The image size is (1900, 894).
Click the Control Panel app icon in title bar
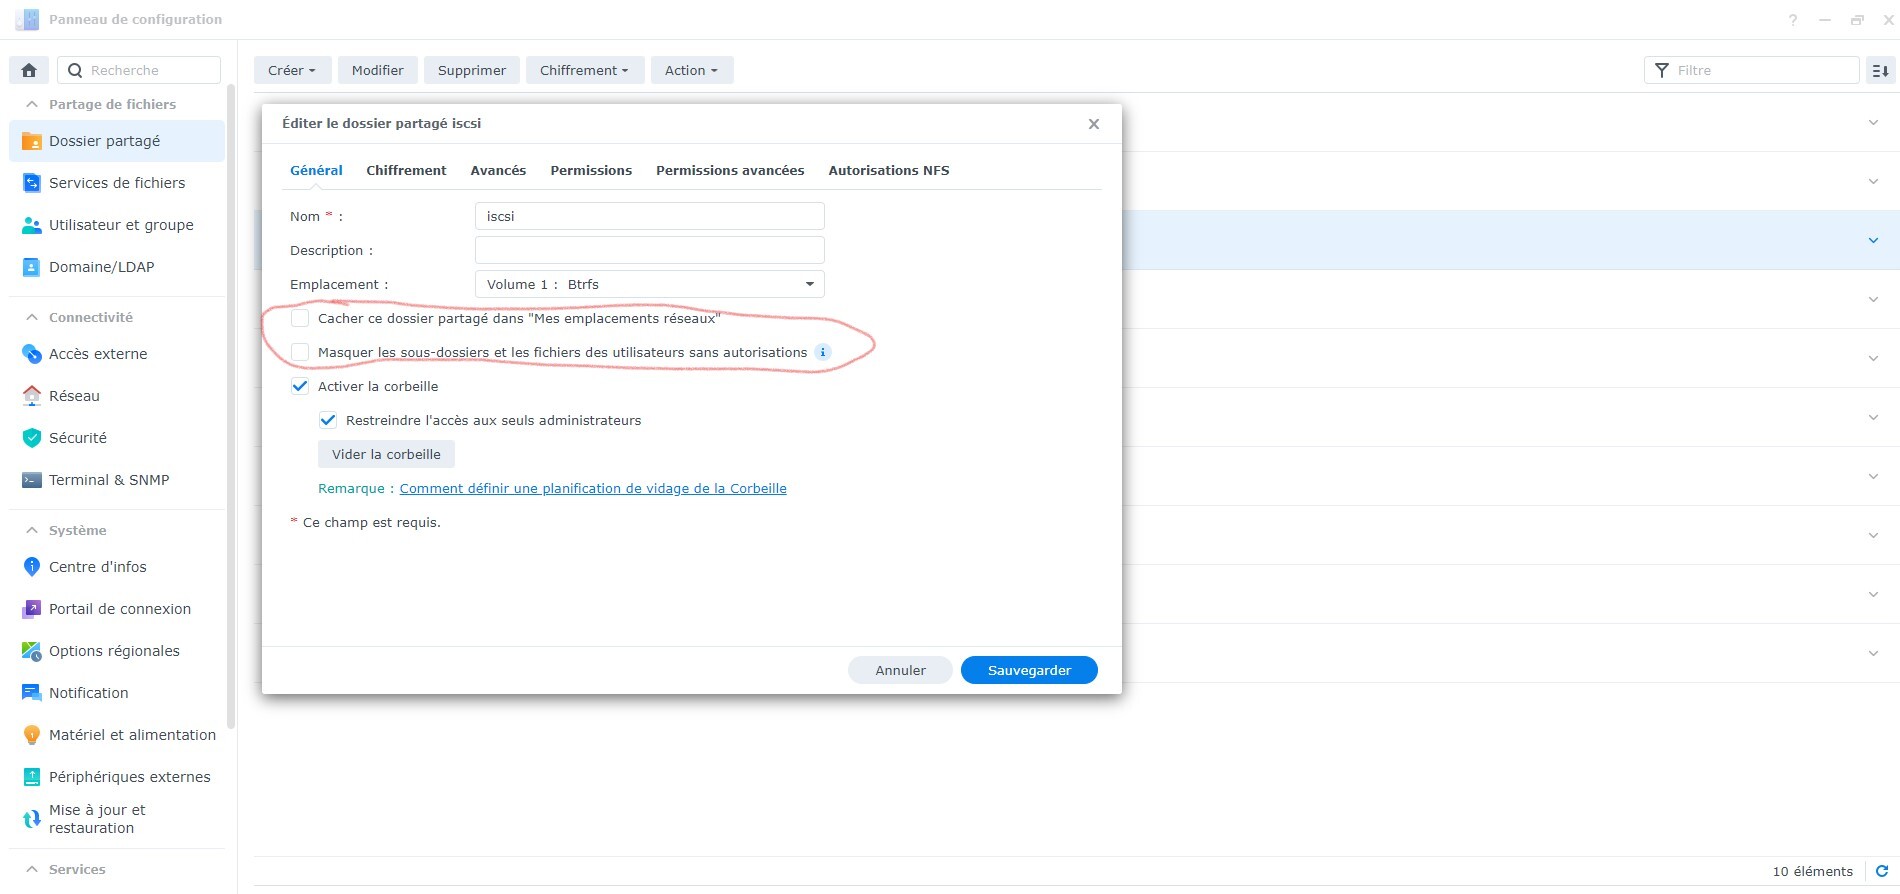coord(27,20)
